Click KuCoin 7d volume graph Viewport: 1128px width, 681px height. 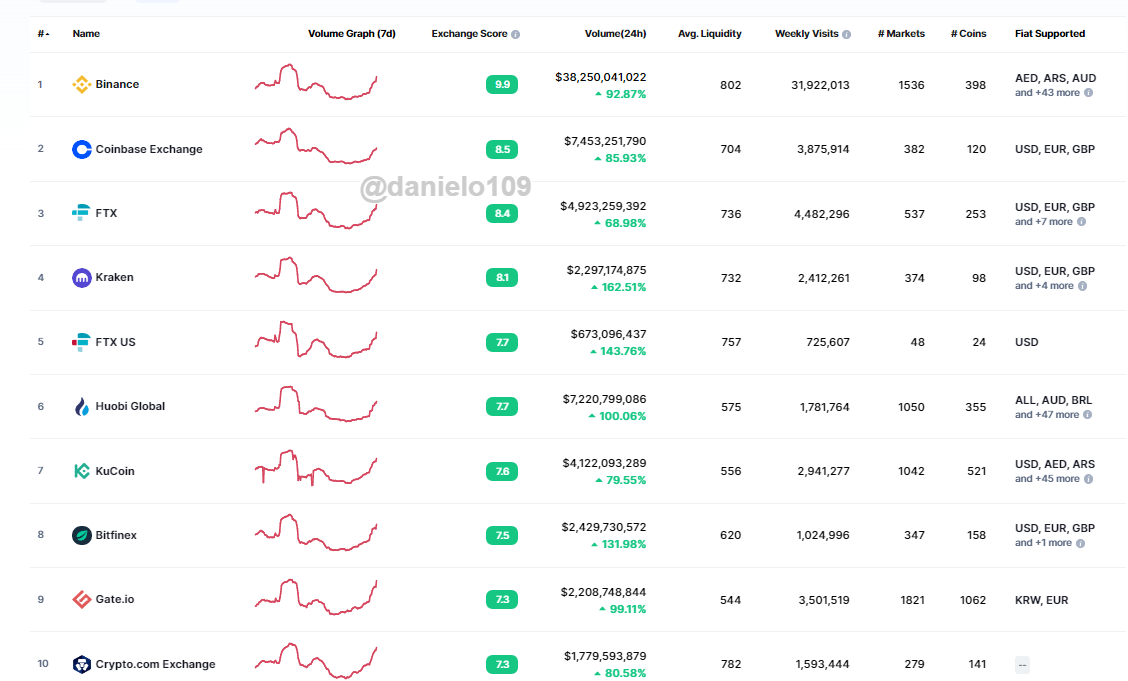pyautogui.click(x=316, y=467)
